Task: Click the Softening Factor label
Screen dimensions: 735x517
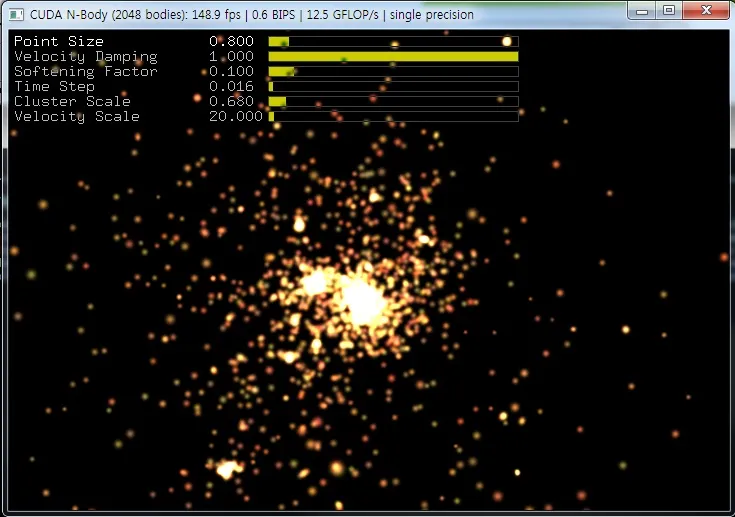Action: [86, 71]
